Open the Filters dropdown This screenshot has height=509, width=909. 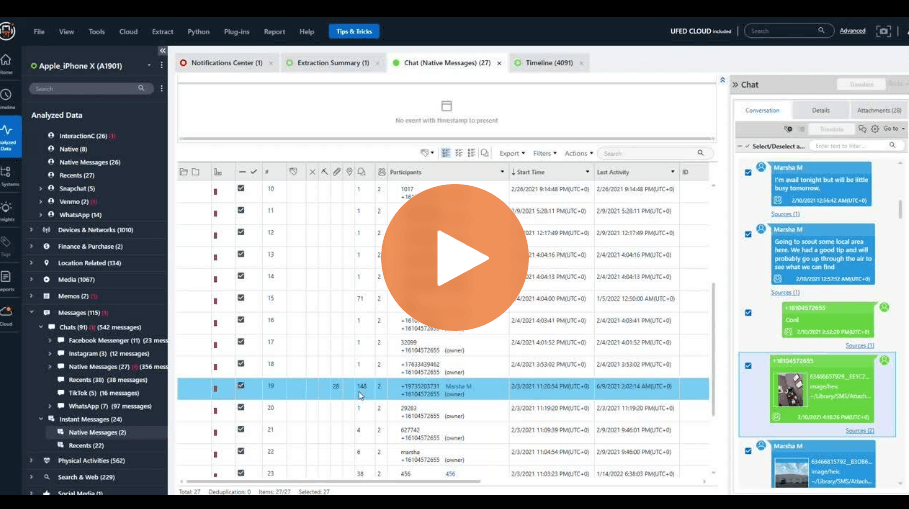544,154
